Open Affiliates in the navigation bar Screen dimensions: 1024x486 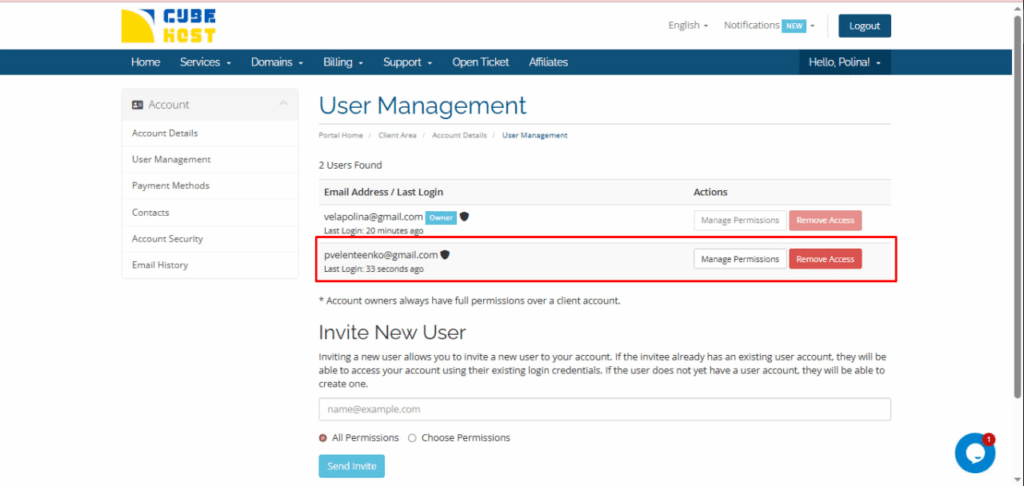click(548, 62)
